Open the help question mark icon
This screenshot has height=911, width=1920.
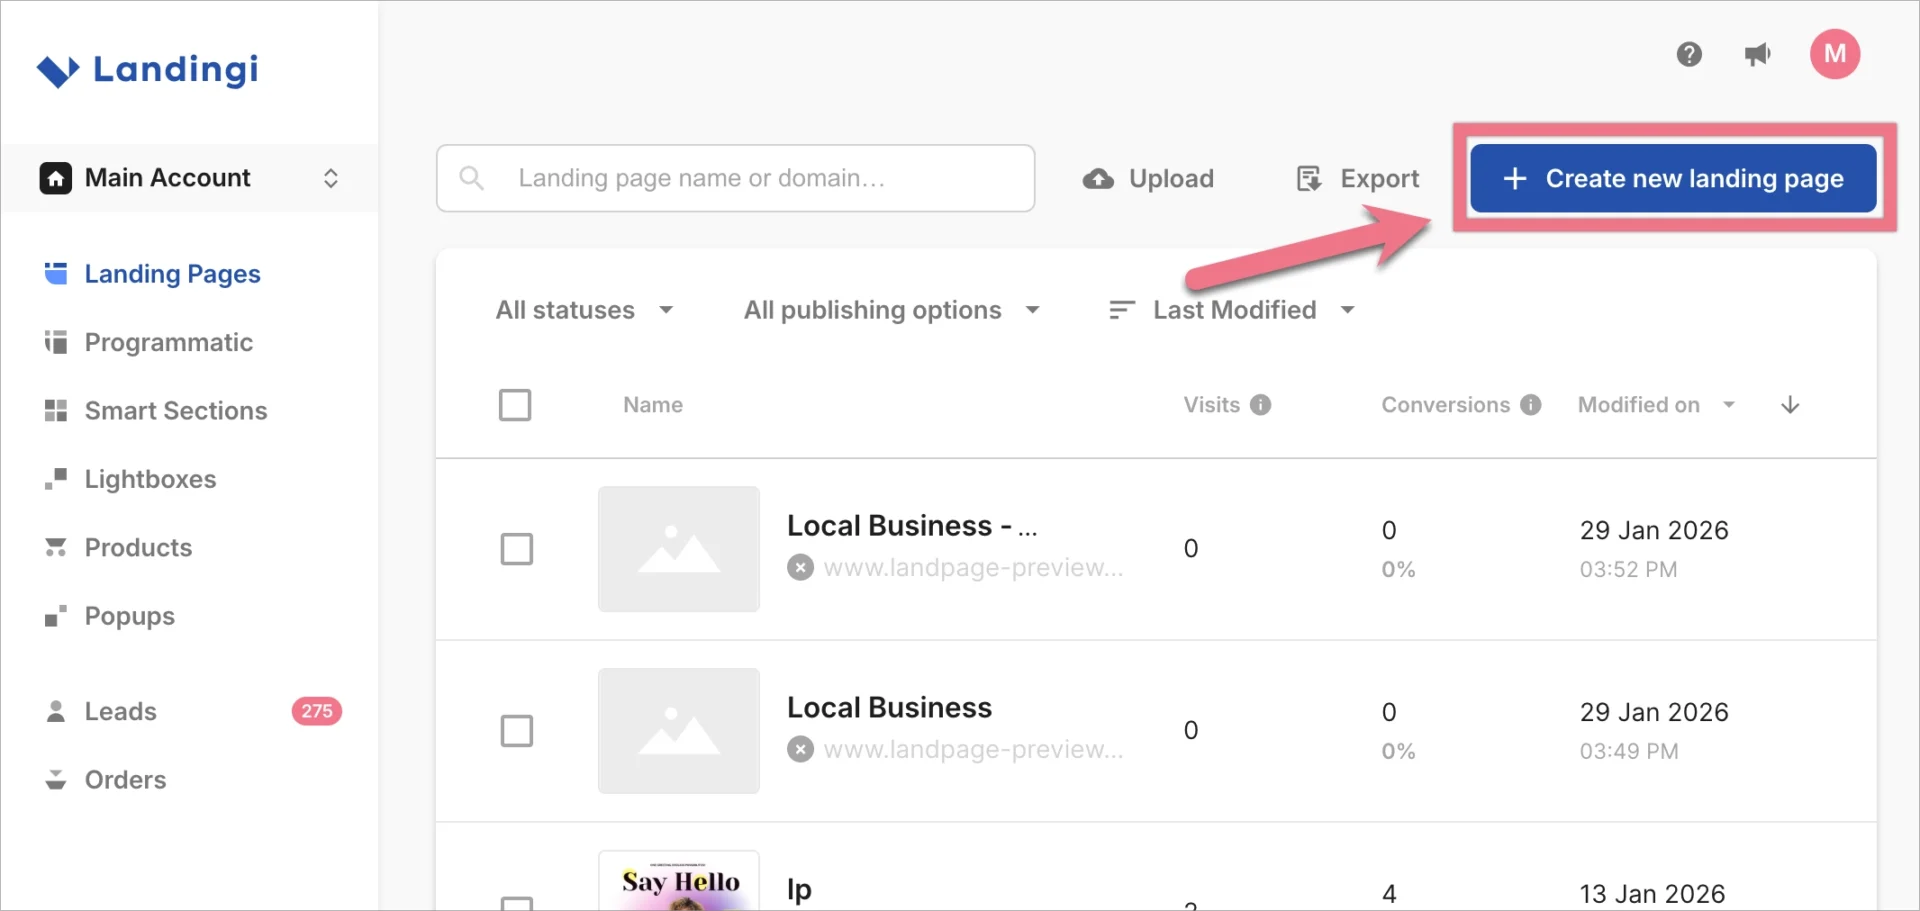click(x=1690, y=55)
